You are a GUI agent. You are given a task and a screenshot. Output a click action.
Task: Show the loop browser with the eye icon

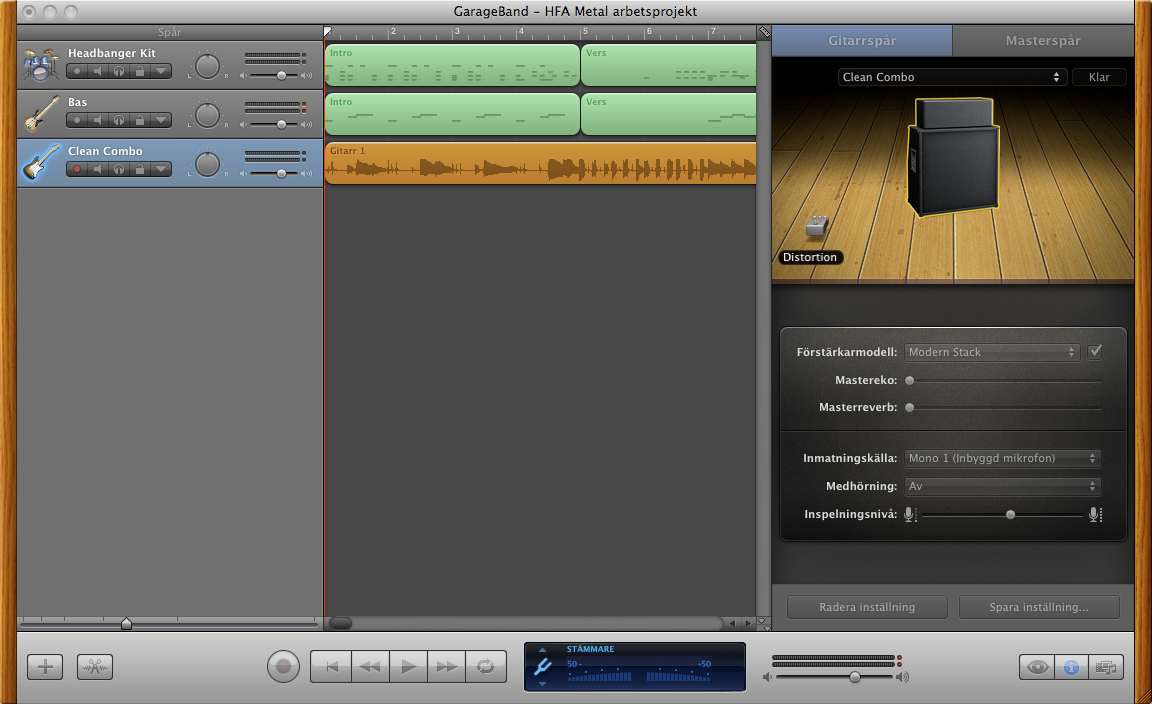[1037, 667]
